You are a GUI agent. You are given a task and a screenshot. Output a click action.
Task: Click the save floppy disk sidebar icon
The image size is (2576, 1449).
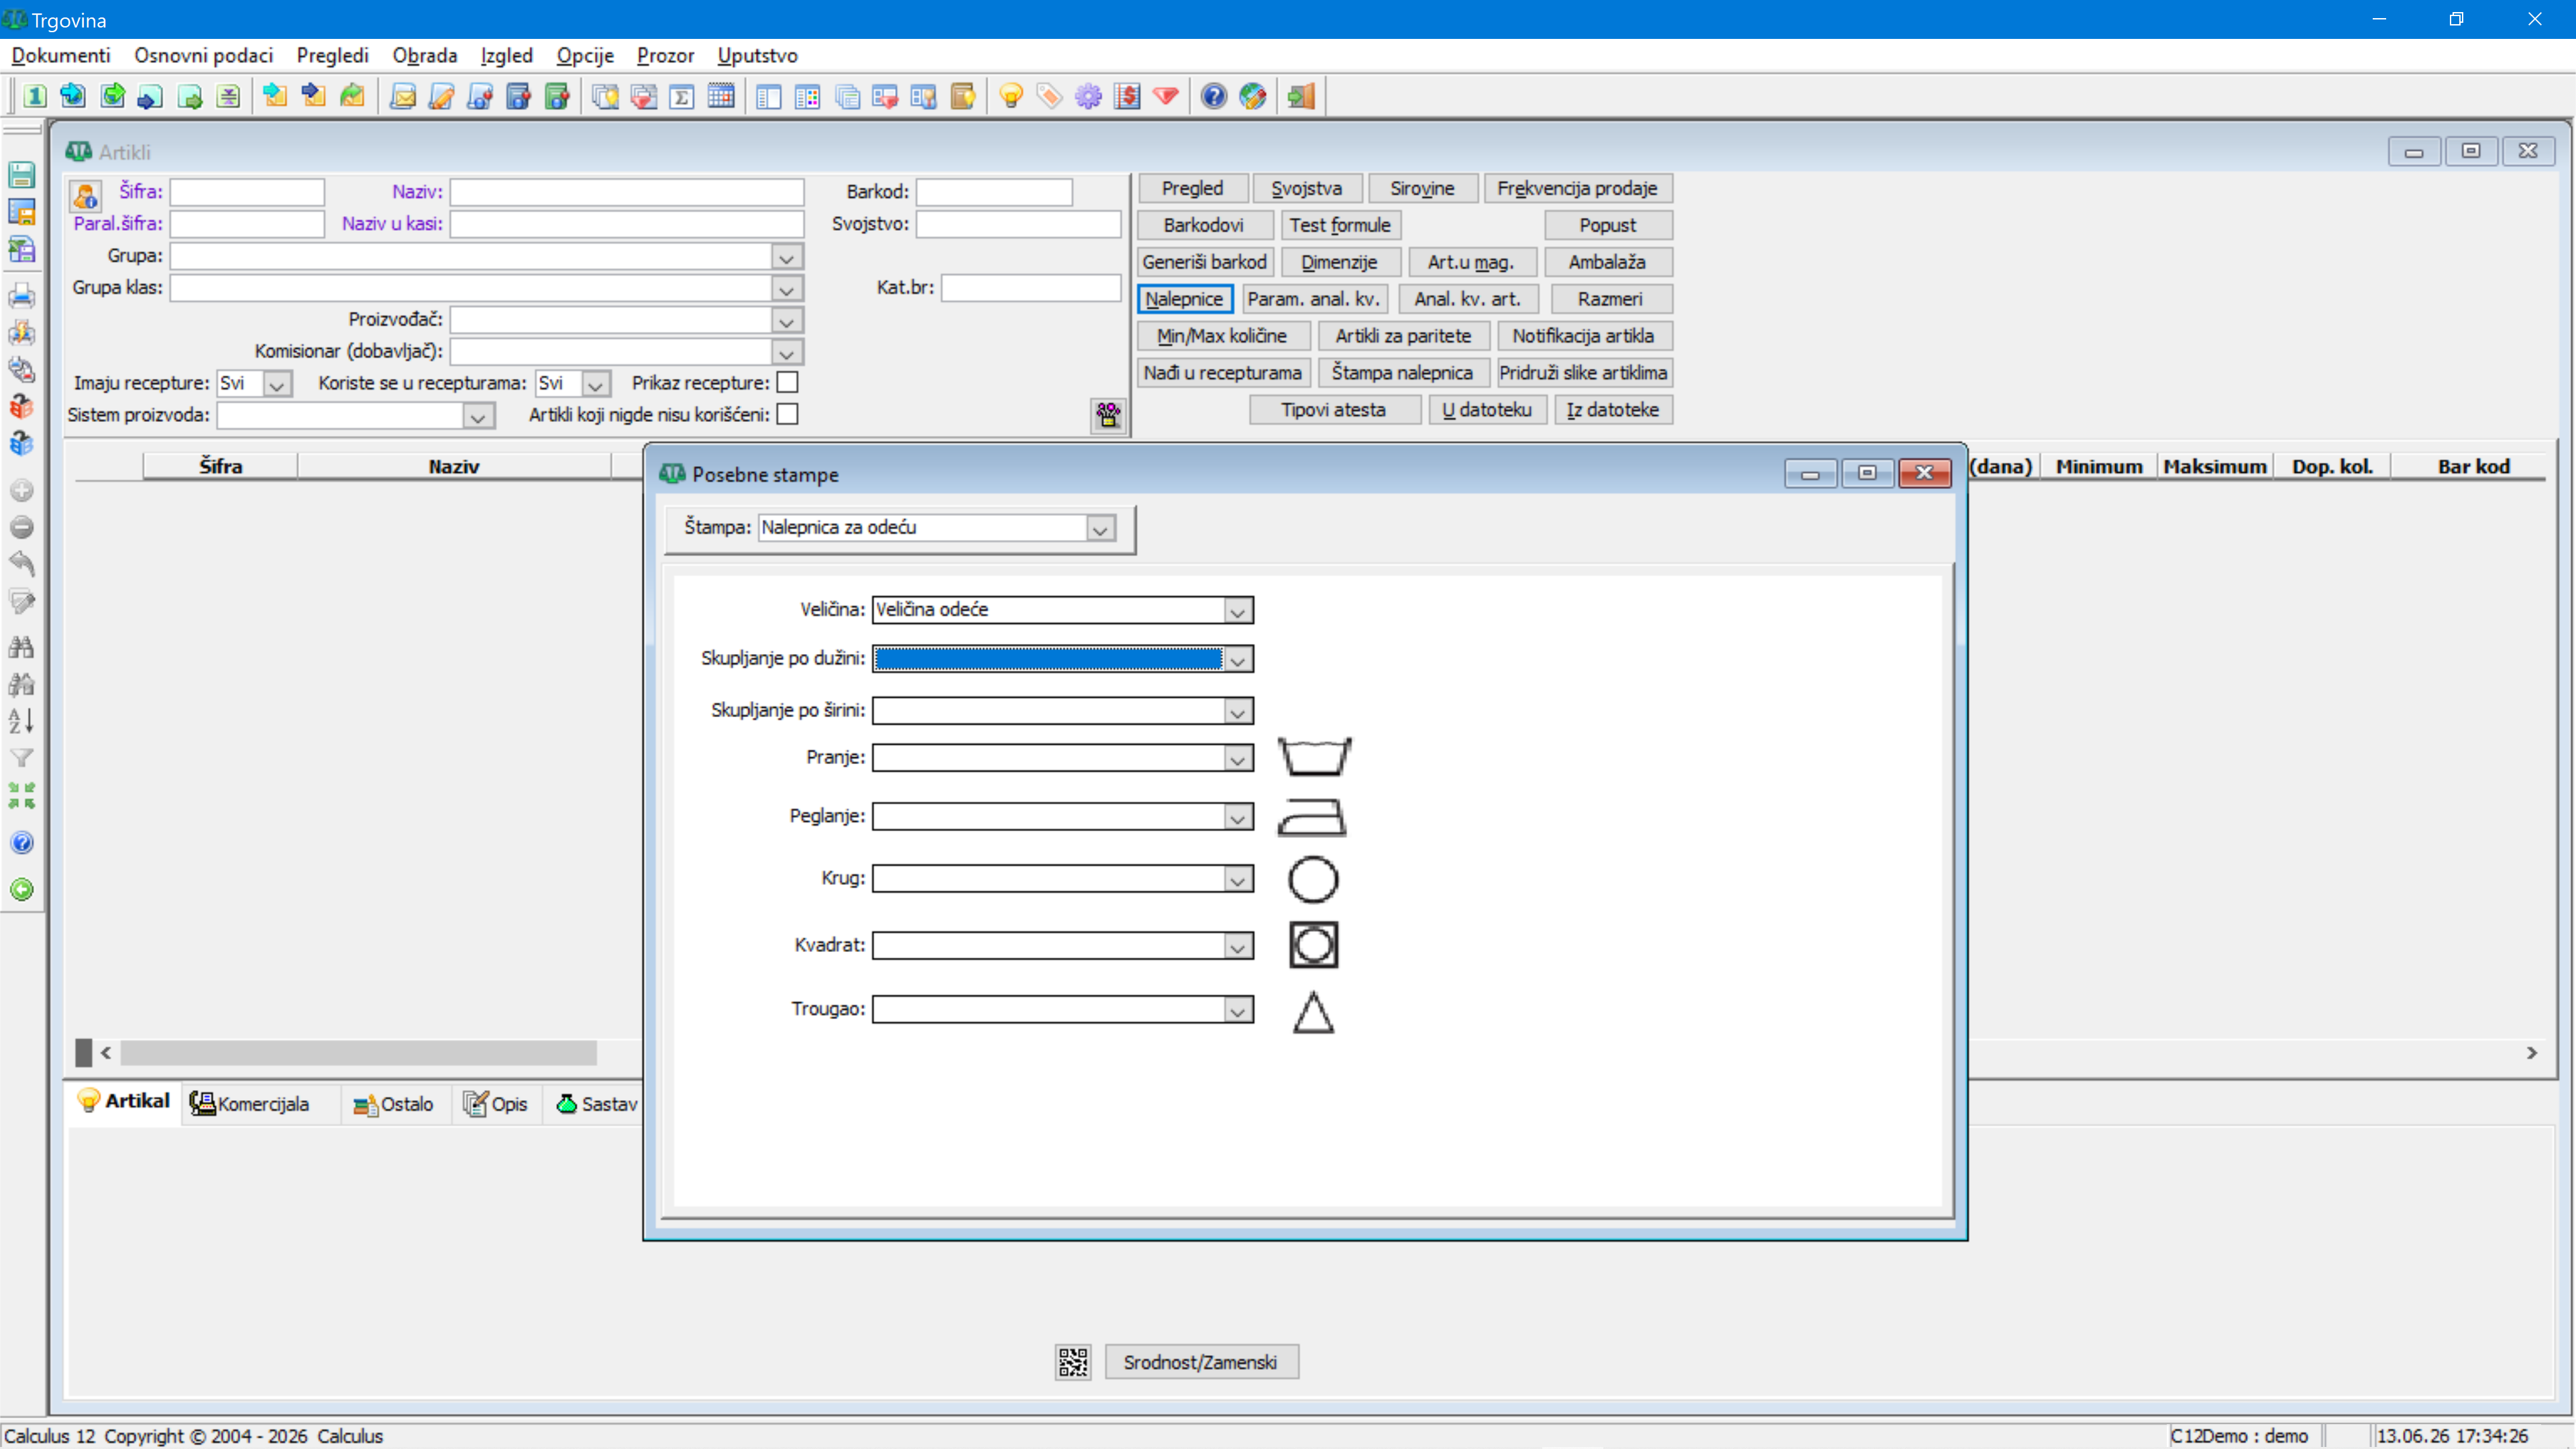(x=21, y=175)
